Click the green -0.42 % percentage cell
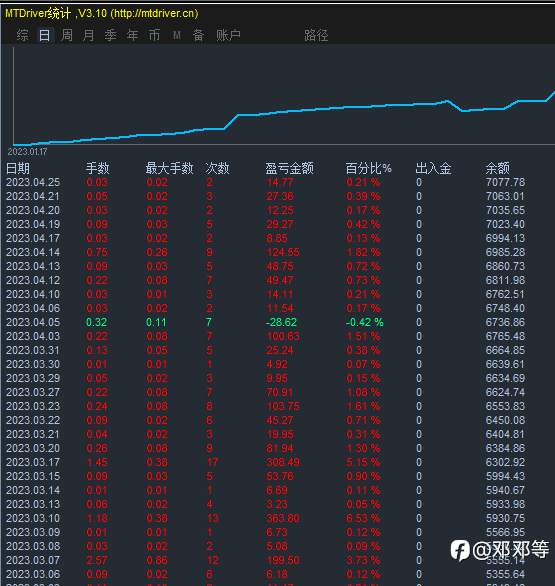This screenshot has width=555, height=586. pyautogui.click(x=364, y=322)
